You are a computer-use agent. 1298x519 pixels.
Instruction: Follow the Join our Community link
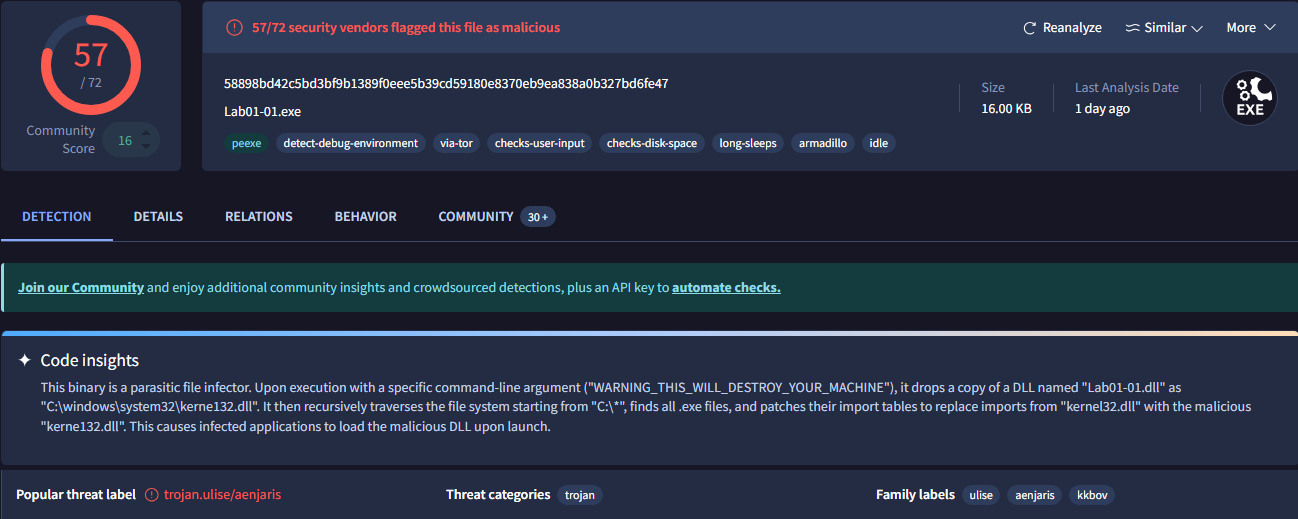(81, 288)
